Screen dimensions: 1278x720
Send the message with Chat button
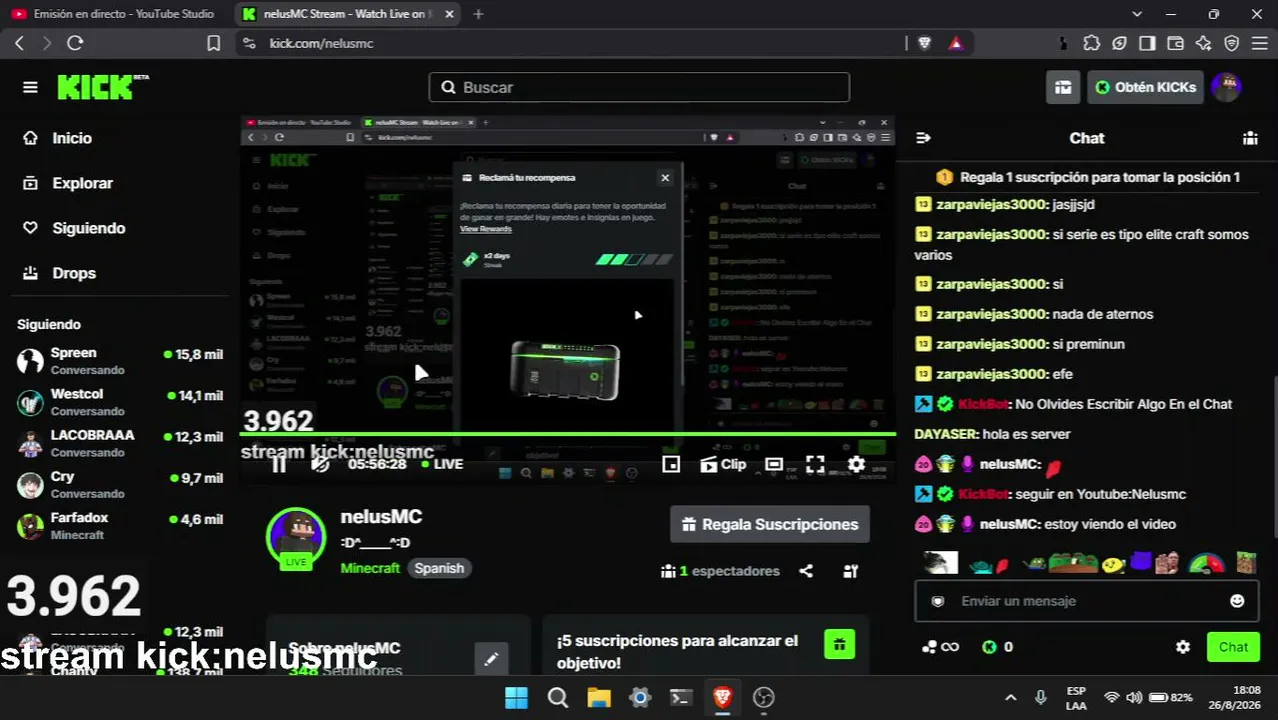1233,647
